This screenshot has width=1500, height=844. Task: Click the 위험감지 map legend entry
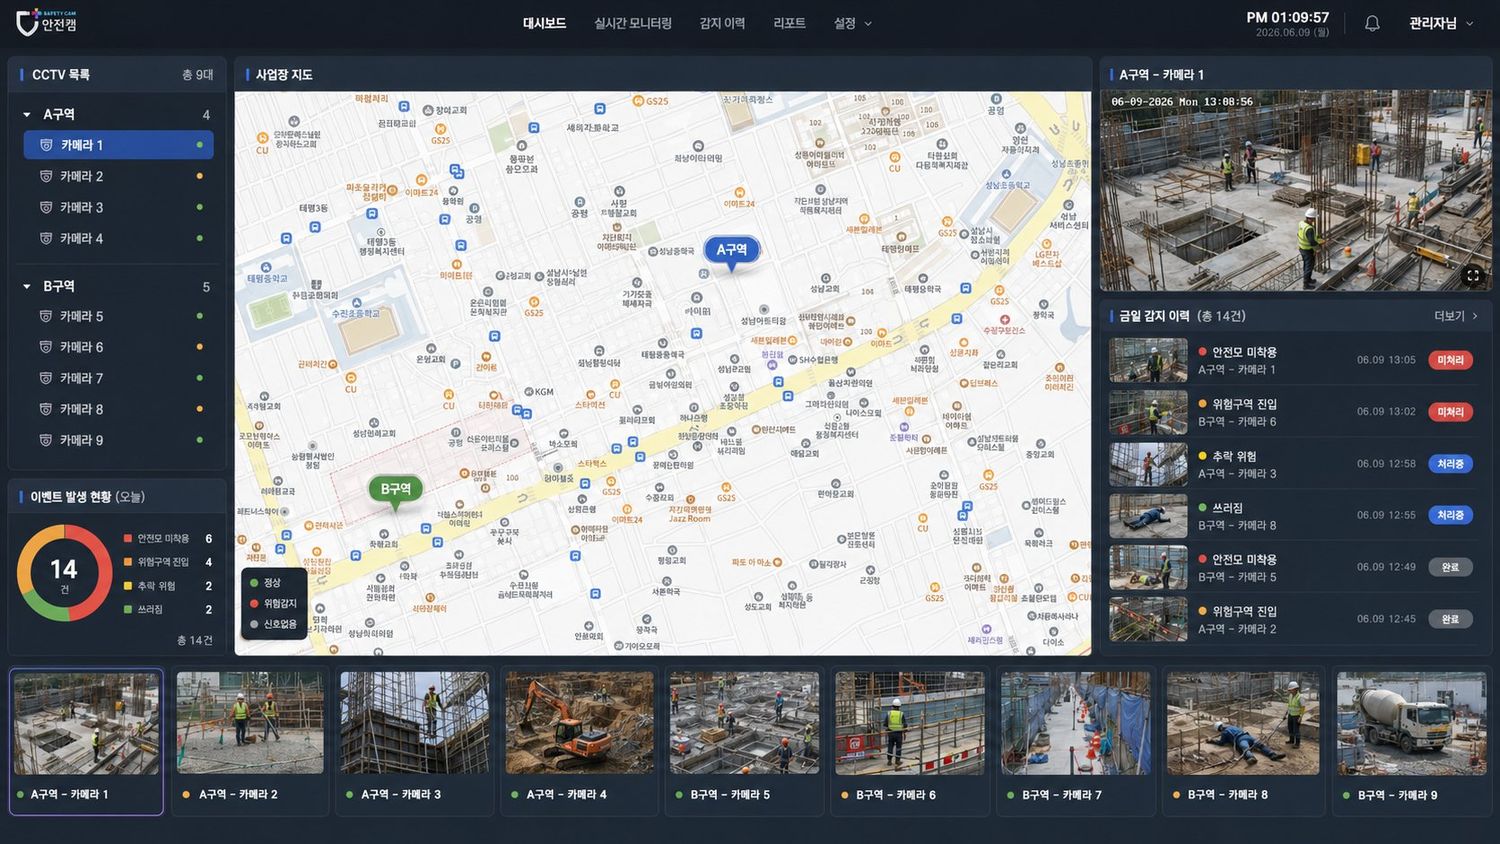(273, 603)
